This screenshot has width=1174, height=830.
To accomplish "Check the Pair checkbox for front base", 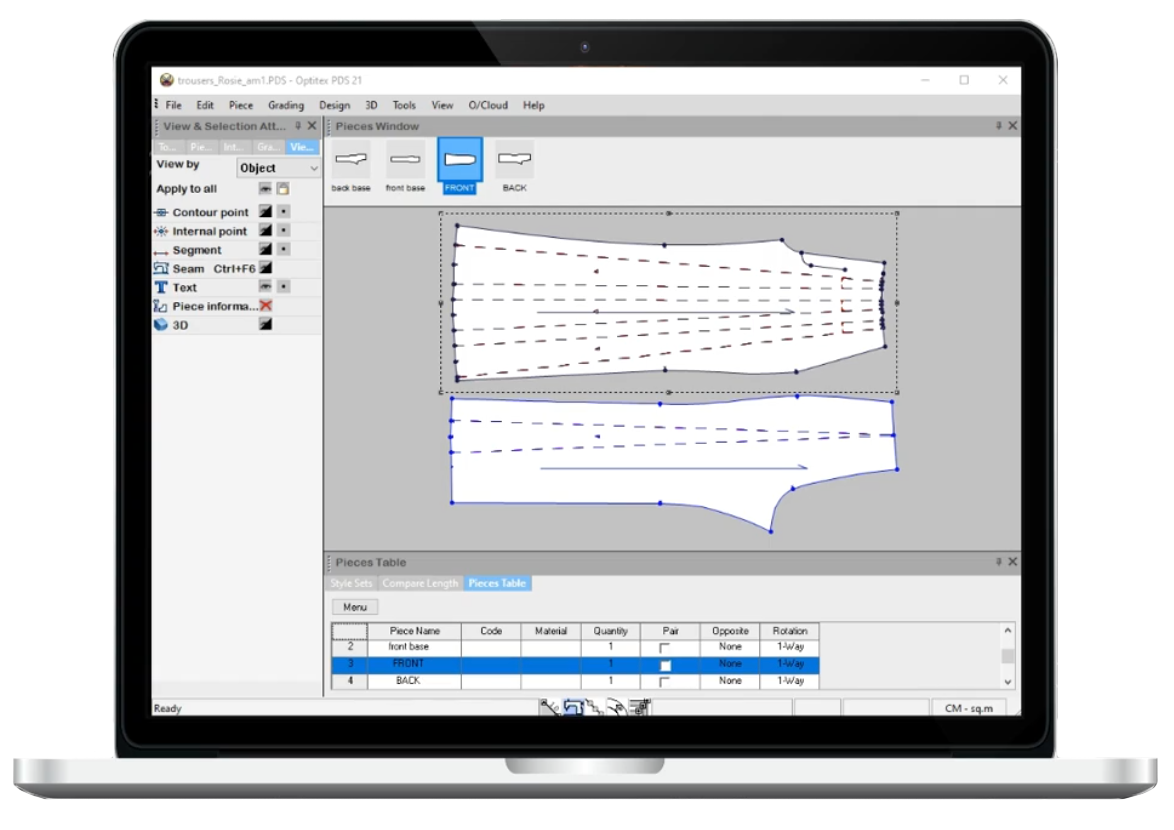I will click(x=665, y=648).
